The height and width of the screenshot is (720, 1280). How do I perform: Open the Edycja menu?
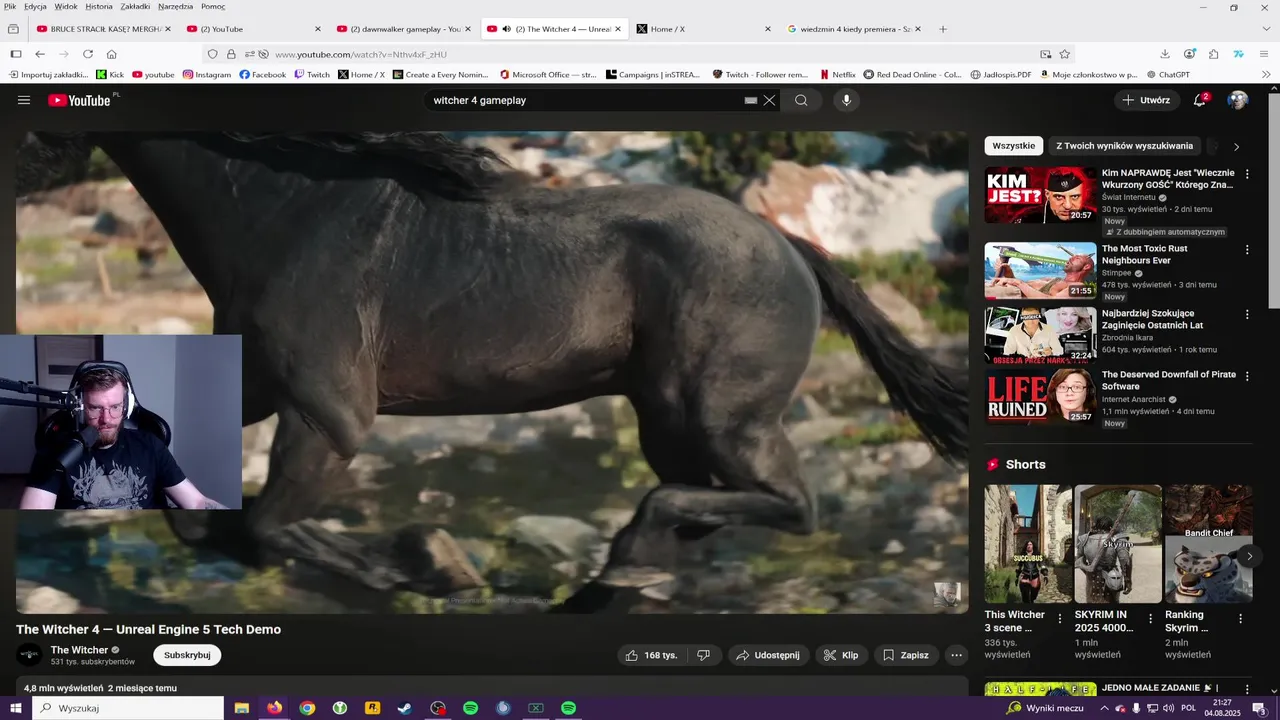35,6
